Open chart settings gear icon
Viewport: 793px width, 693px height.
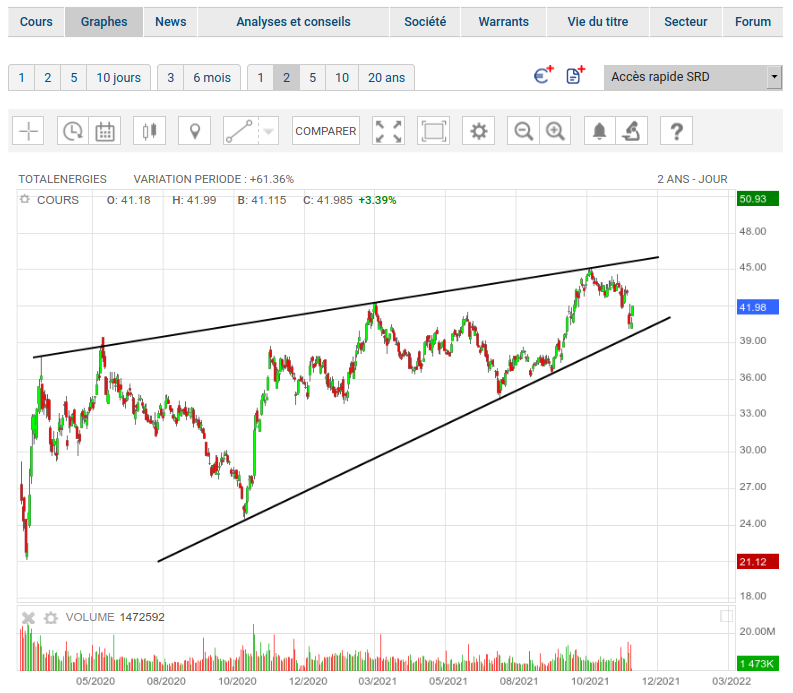pos(478,131)
